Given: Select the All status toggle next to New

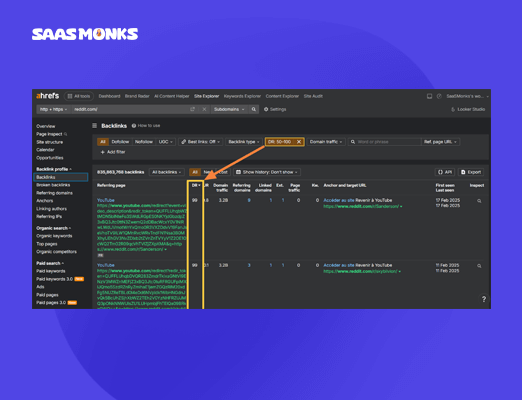Looking at the screenshot, I should pos(195,172).
